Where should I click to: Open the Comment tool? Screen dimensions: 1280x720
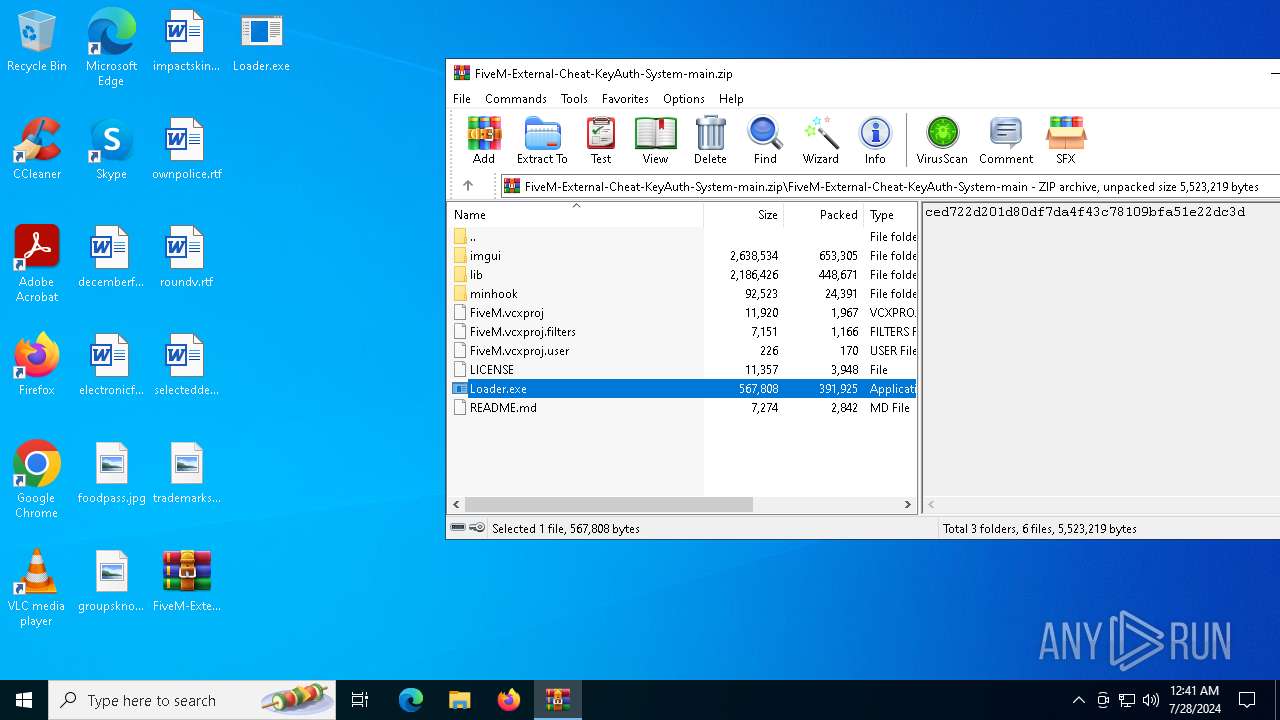pos(1006,140)
